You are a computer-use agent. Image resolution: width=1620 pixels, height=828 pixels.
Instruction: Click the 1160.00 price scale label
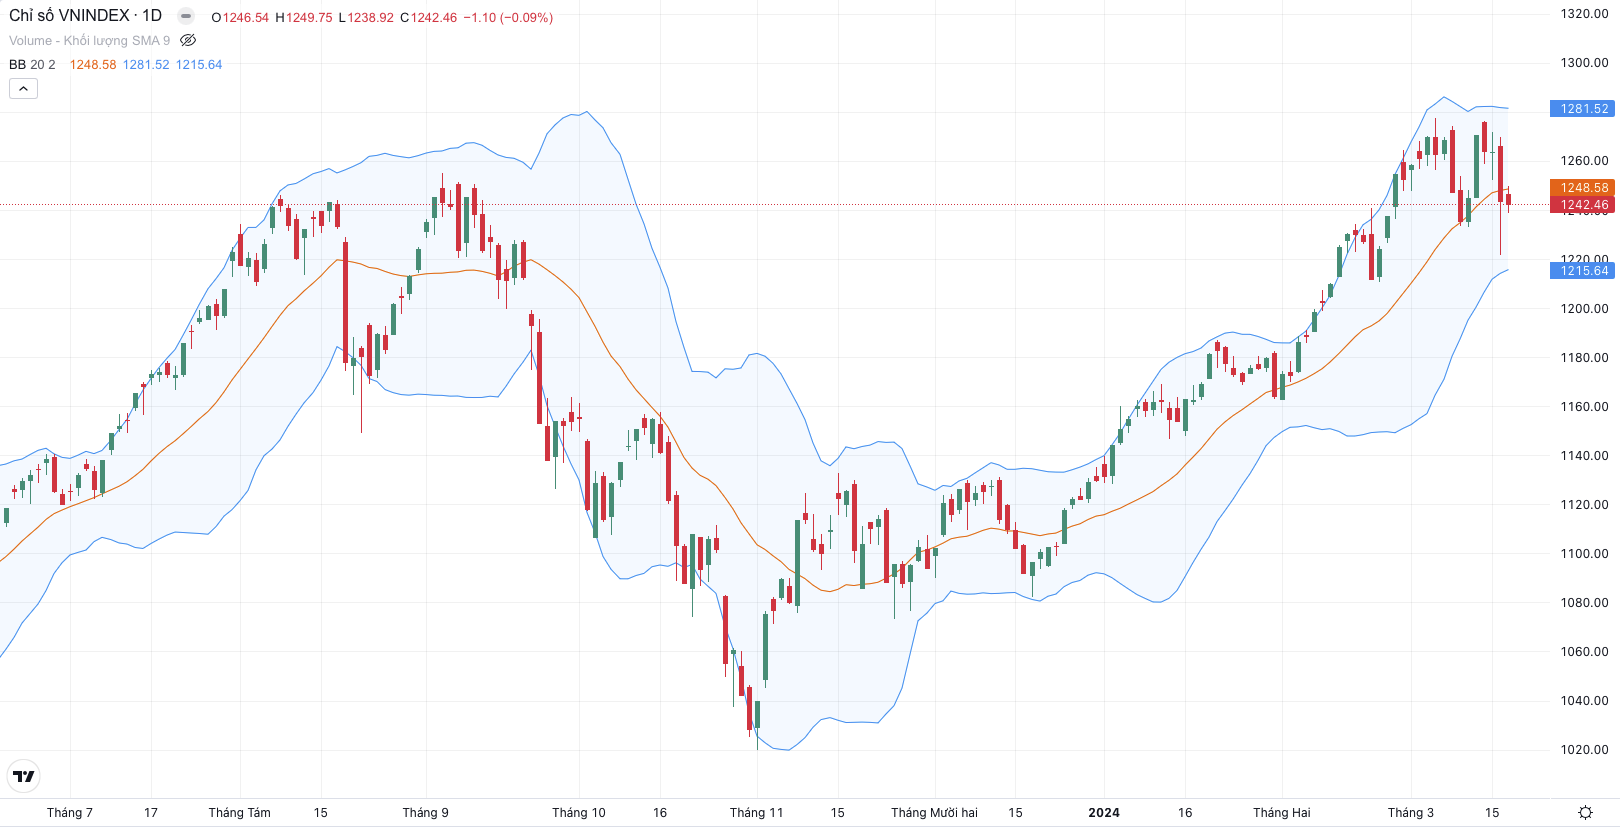tap(1584, 407)
